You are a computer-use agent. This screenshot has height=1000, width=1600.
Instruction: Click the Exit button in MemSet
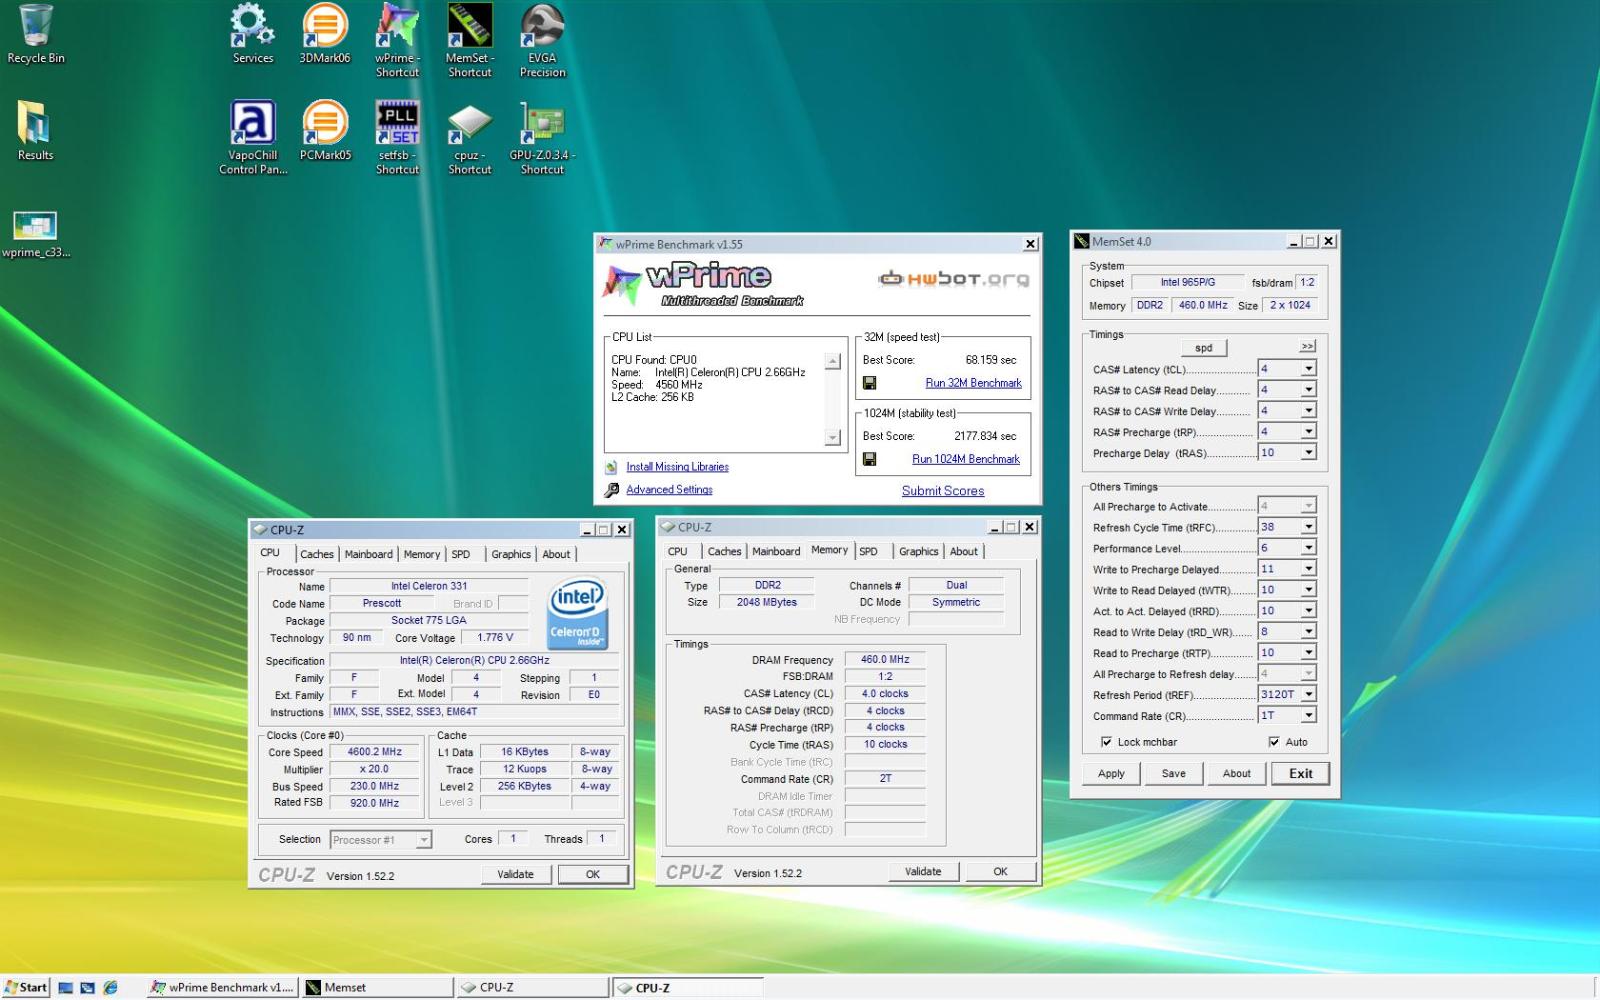[1300, 773]
